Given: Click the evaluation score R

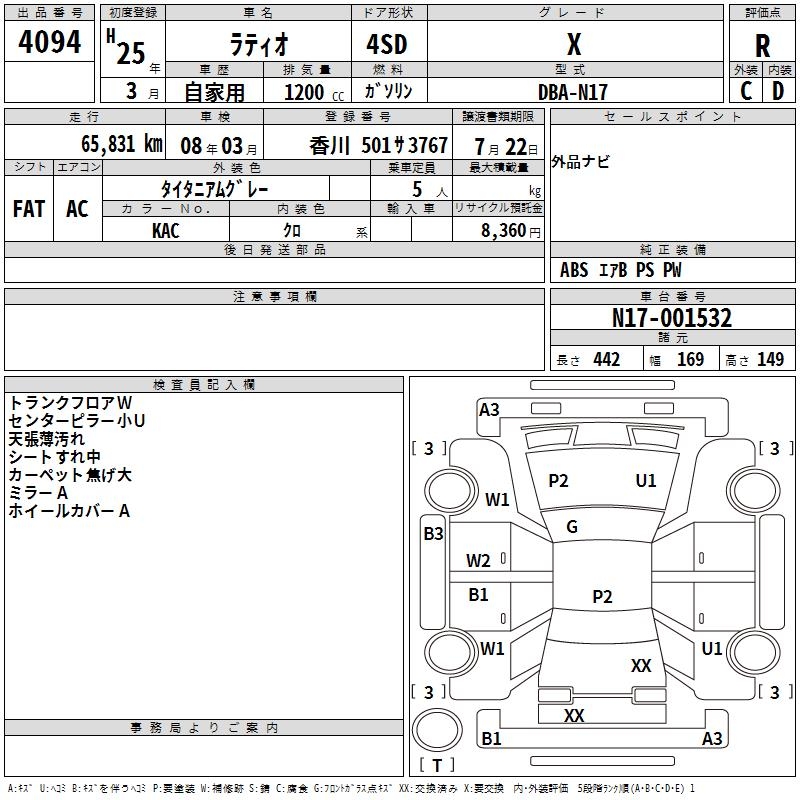Looking at the screenshot, I should (762, 46).
